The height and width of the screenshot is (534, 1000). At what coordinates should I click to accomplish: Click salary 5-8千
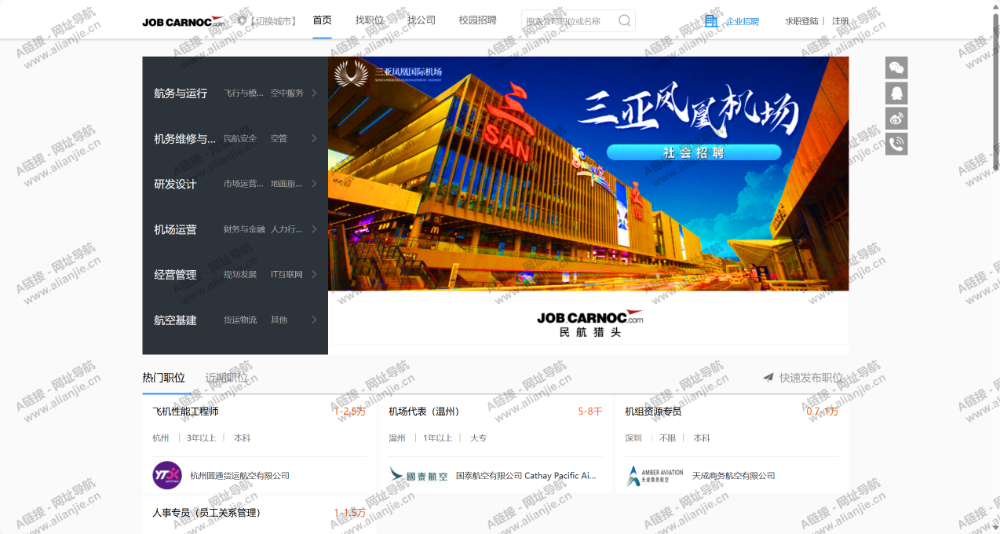(590, 412)
